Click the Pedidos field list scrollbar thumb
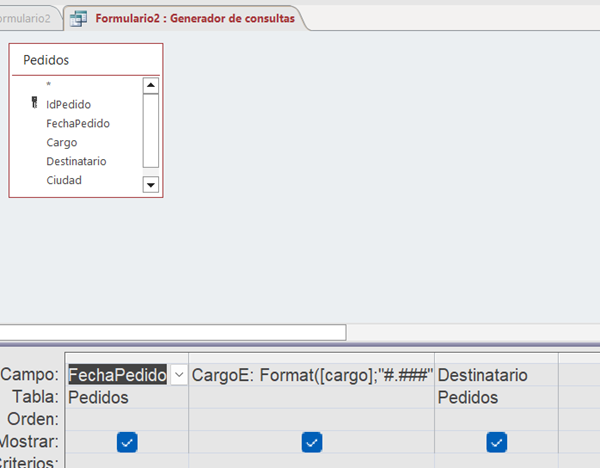The image size is (600, 468). coord(151,131)
